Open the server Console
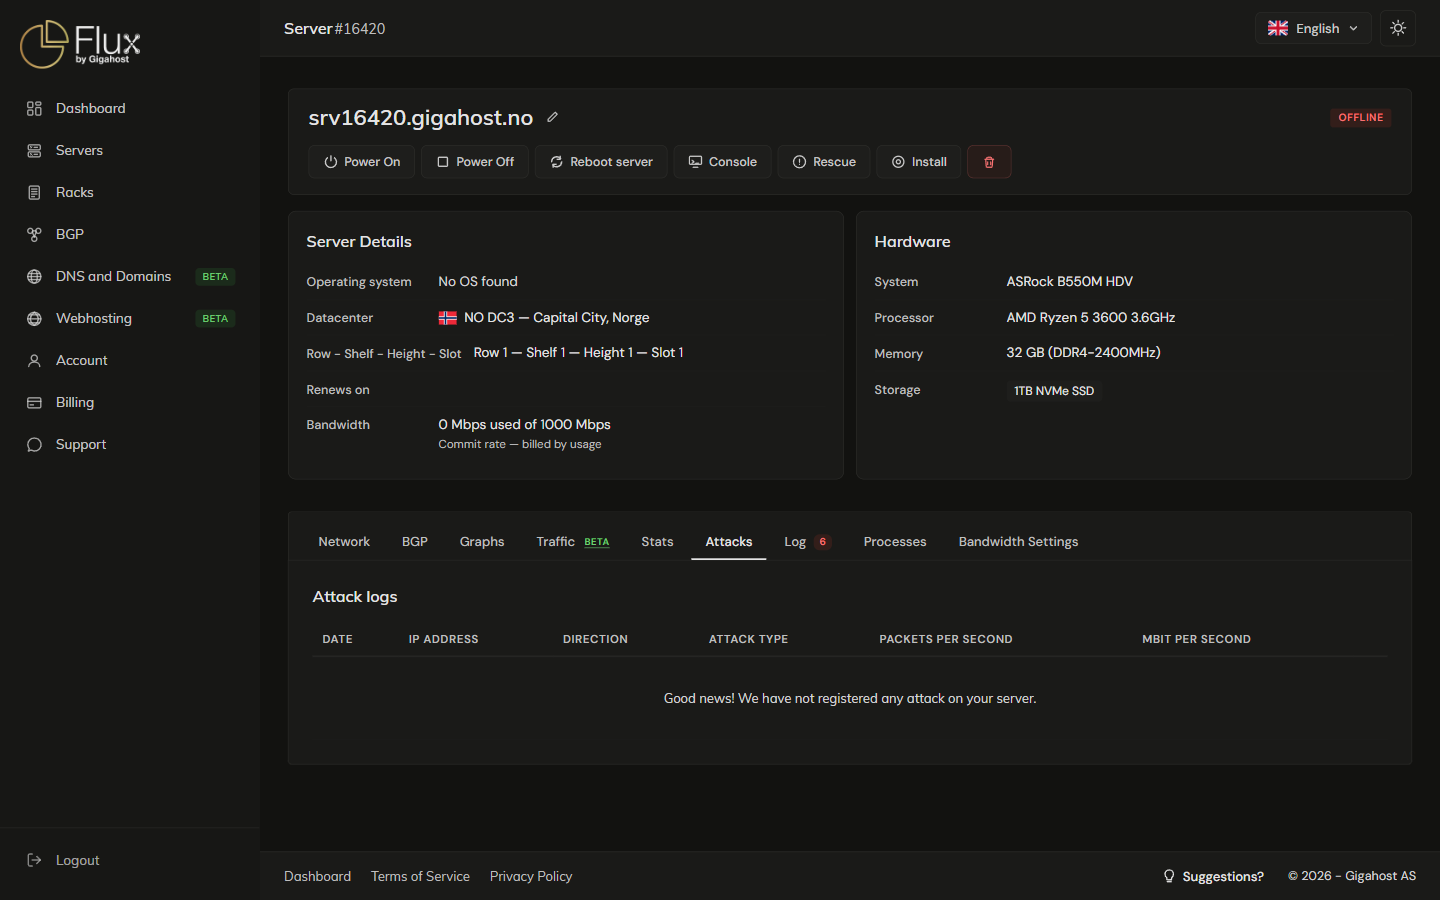 (722, 162)
